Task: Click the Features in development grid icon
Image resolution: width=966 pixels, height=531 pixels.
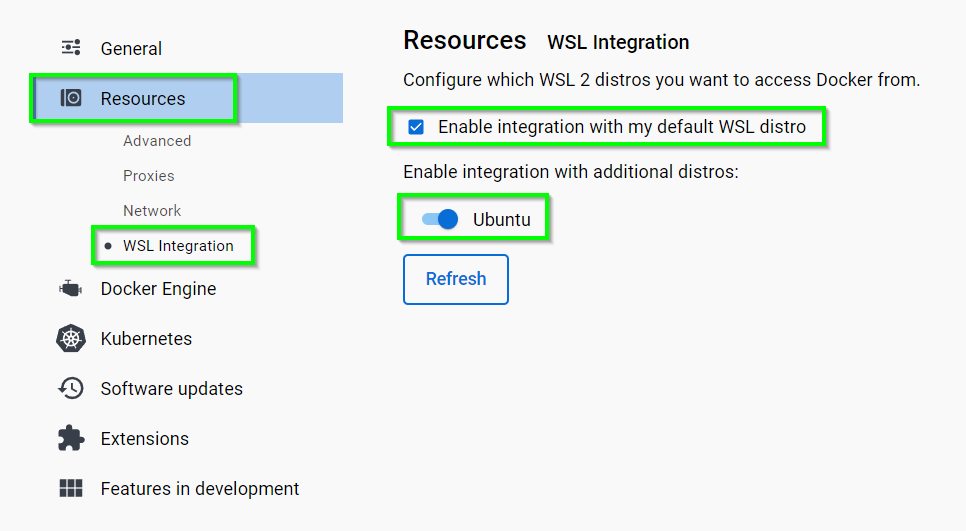Action: coord(71,489)
